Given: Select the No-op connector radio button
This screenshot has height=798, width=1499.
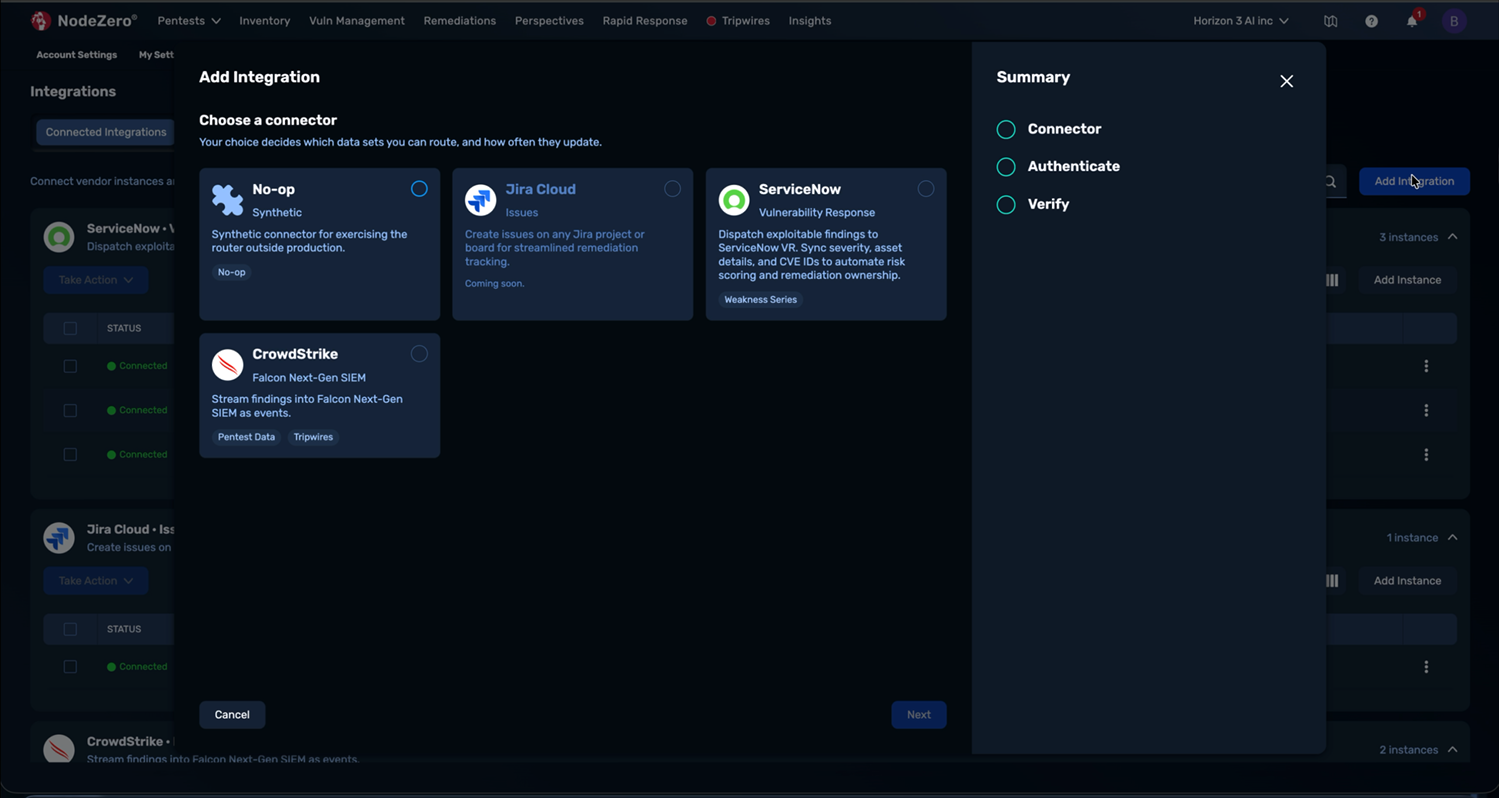Looking at the screenshot, I should point(419,189).
